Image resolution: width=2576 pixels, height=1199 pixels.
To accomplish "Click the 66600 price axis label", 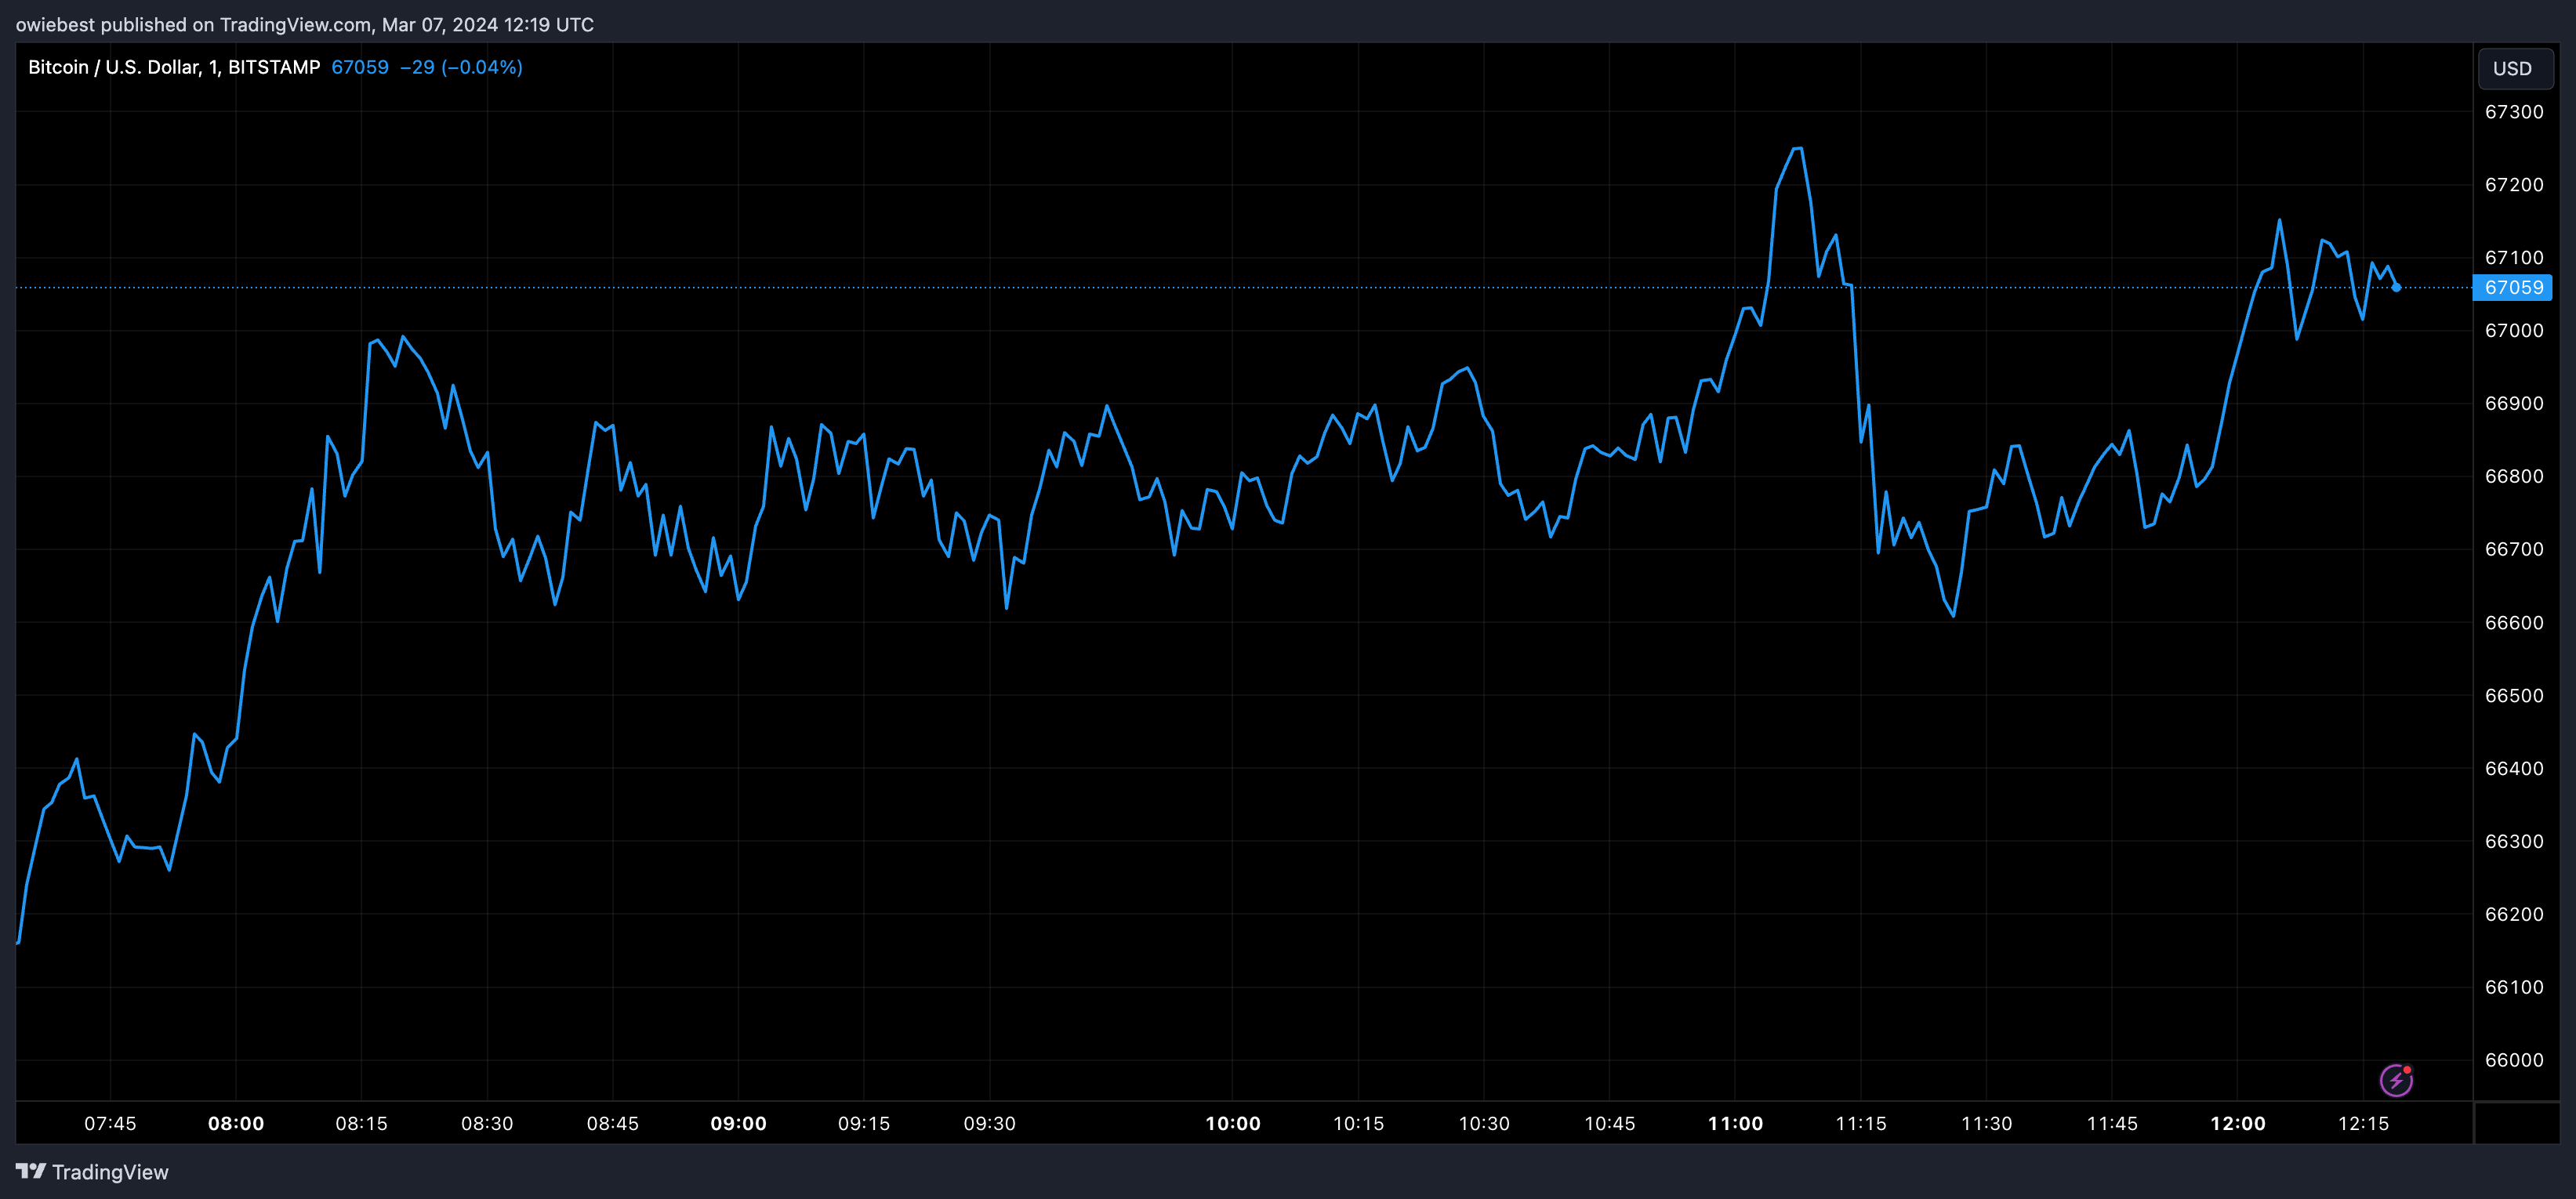I will [x=2514, y=623].
